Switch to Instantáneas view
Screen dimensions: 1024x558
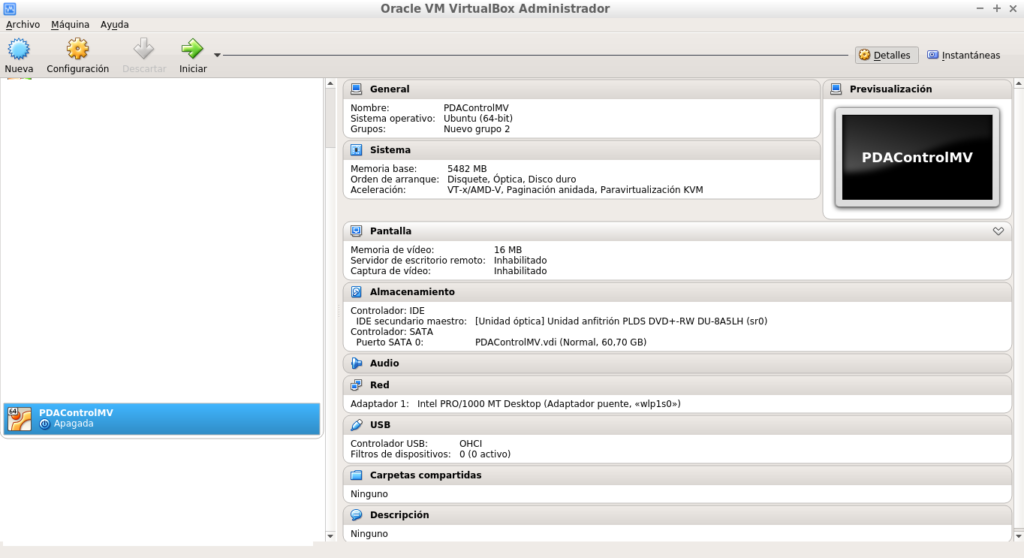[964, 55]
